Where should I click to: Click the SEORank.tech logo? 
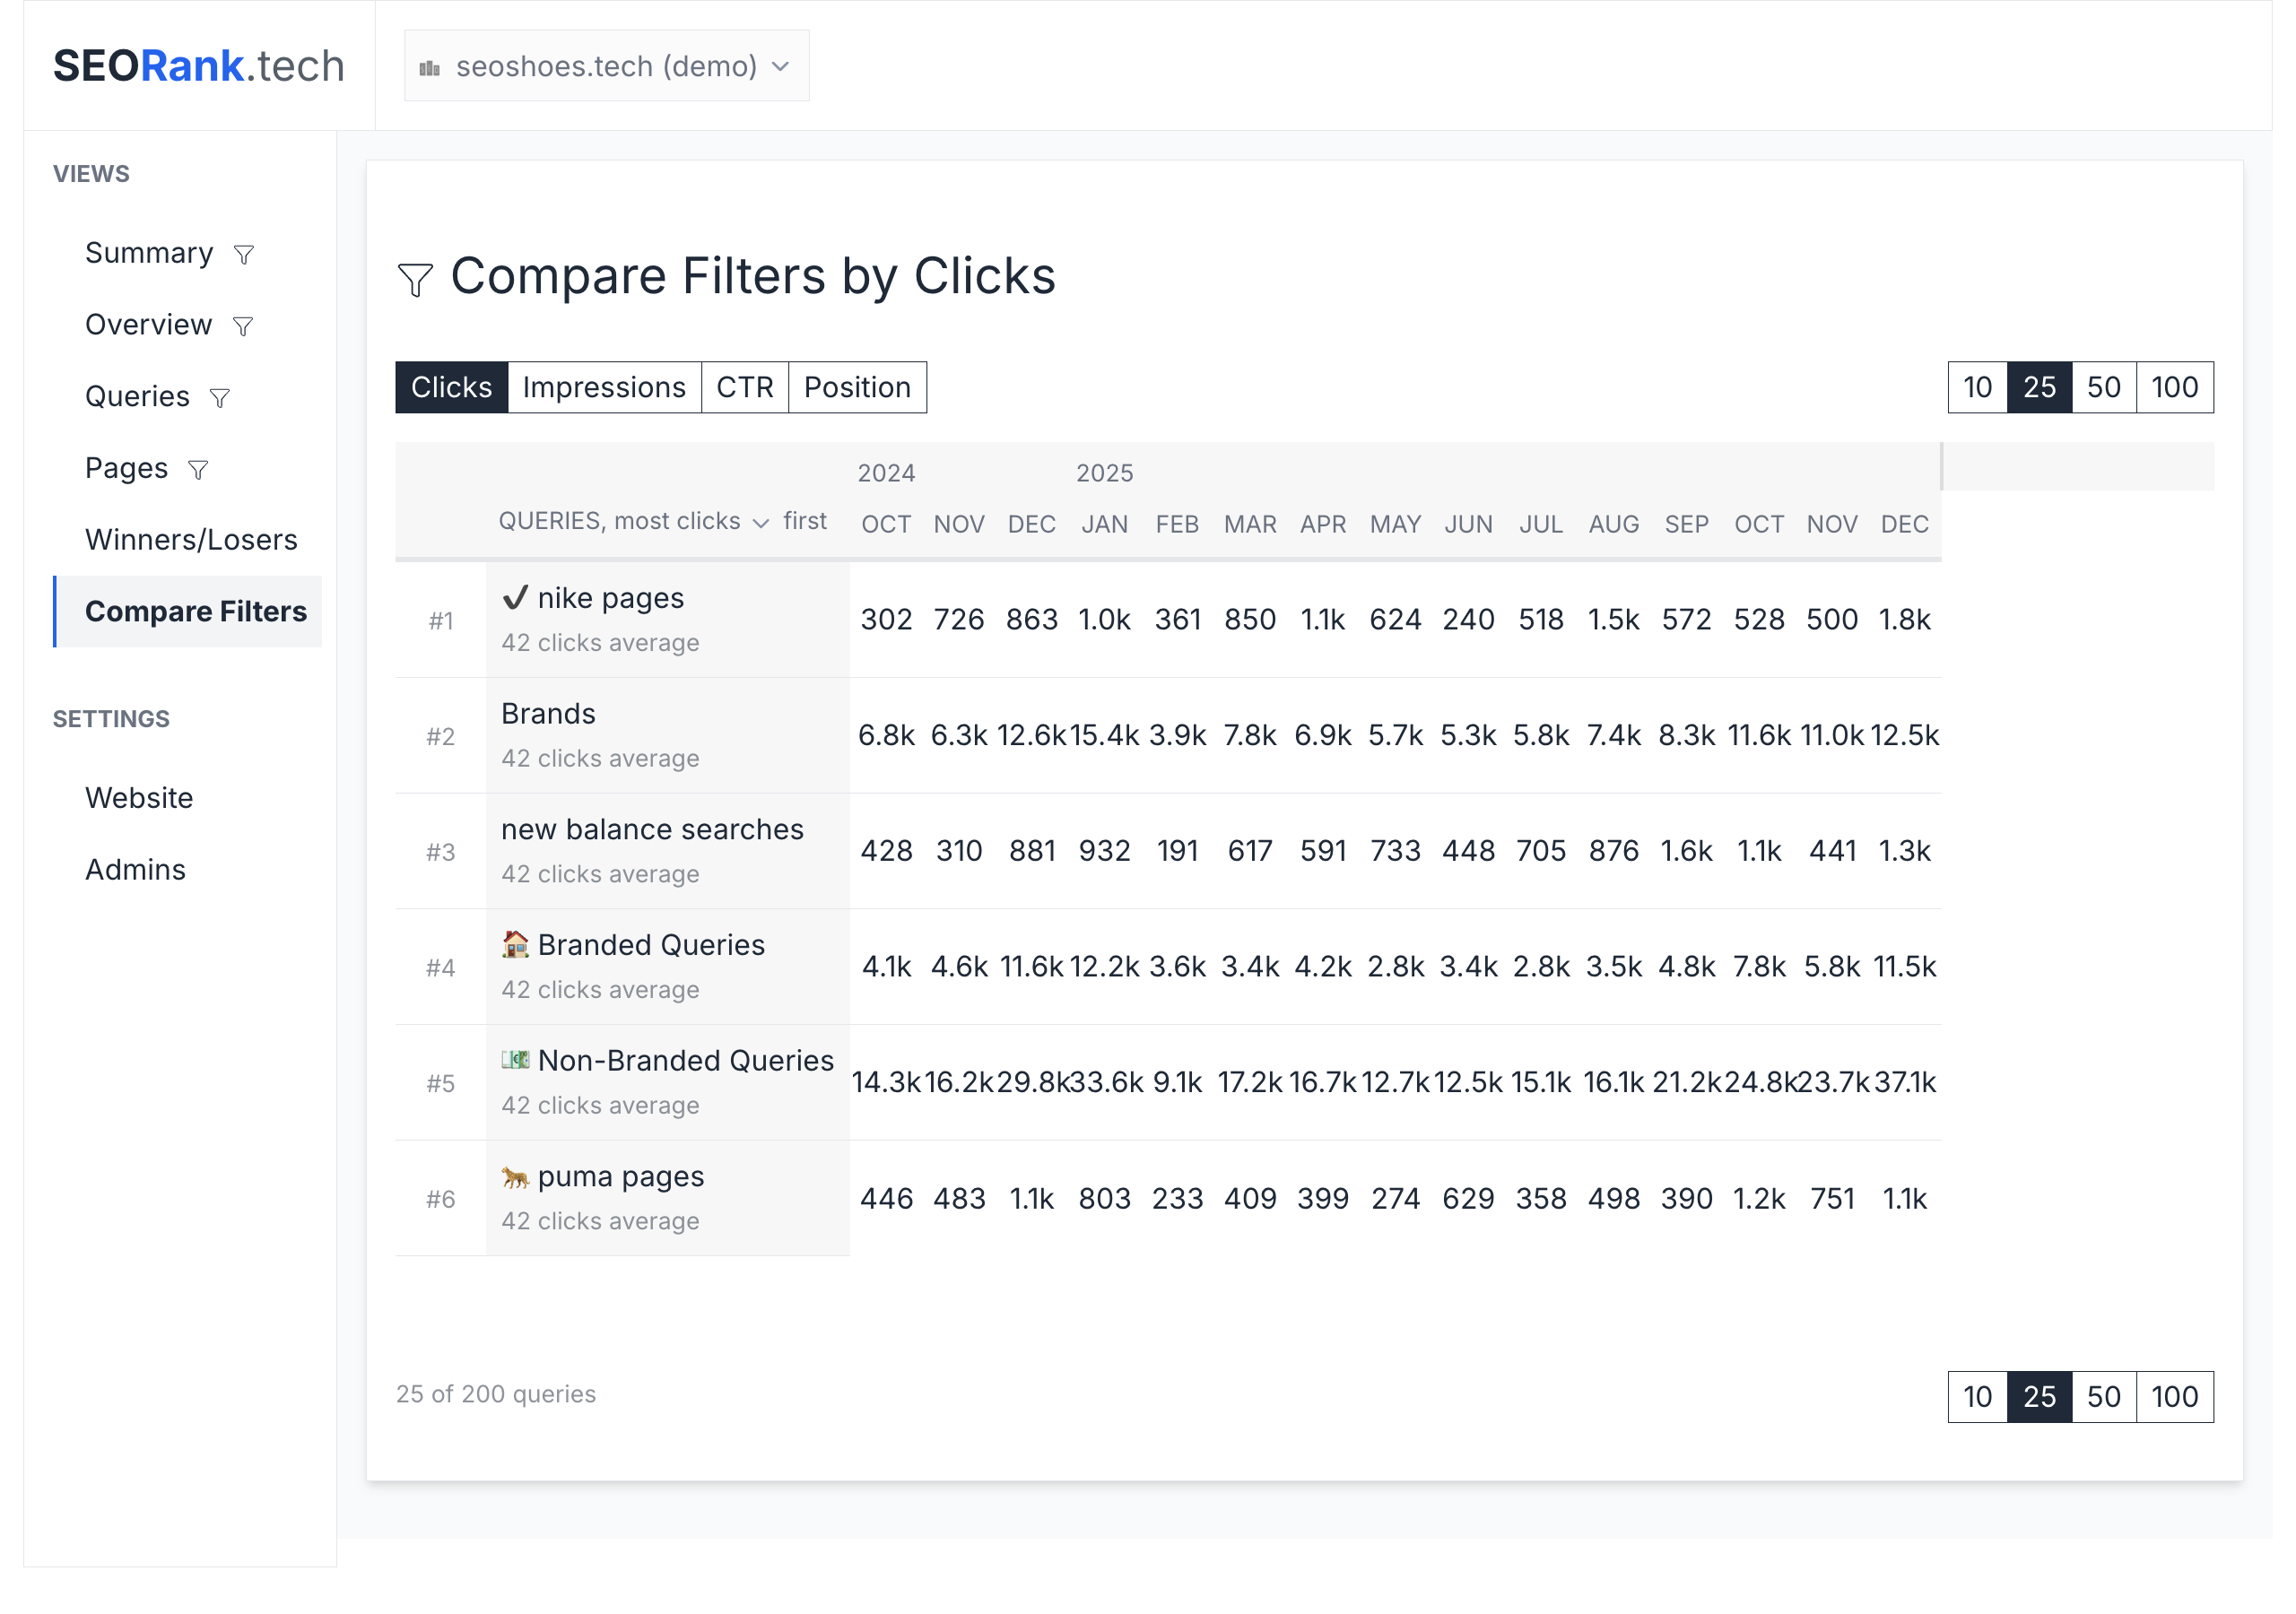pos(198,66)
